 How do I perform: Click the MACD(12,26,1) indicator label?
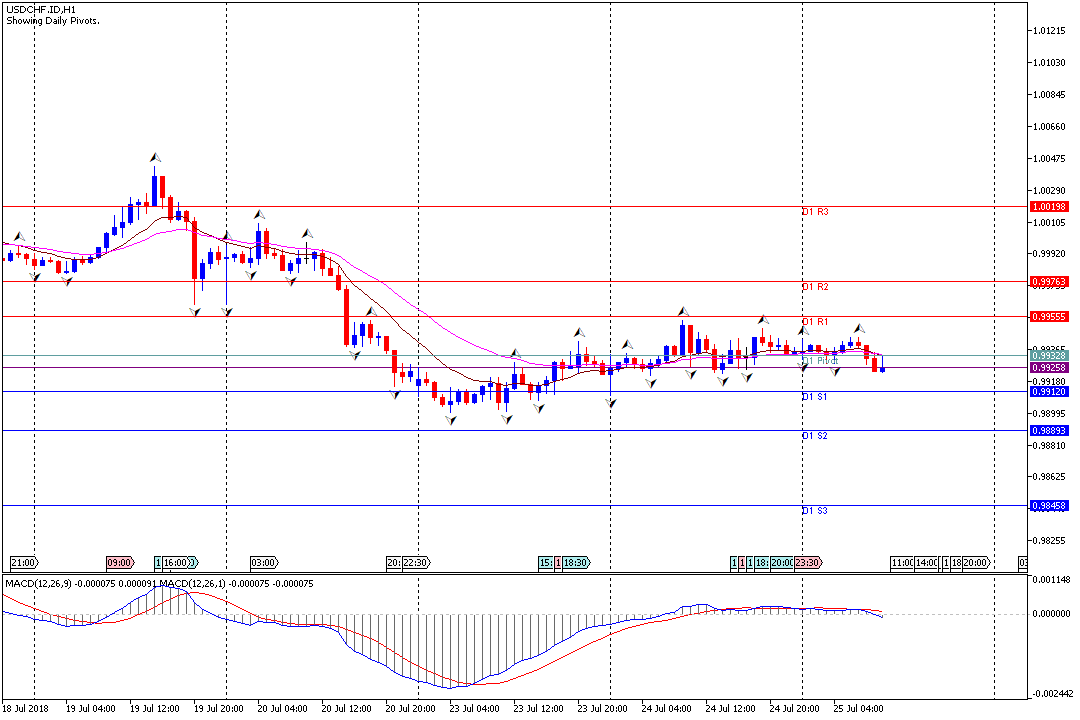coord(193,584)
